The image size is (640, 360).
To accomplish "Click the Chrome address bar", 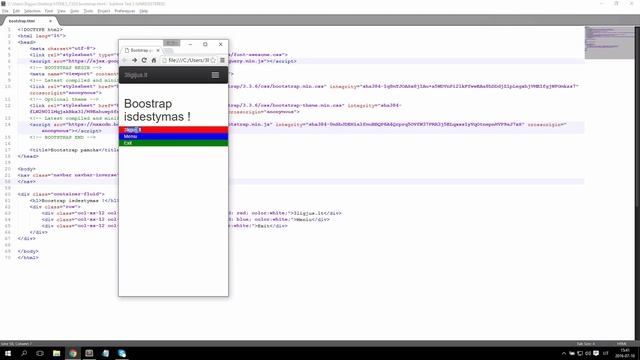I will pos(188,60).
